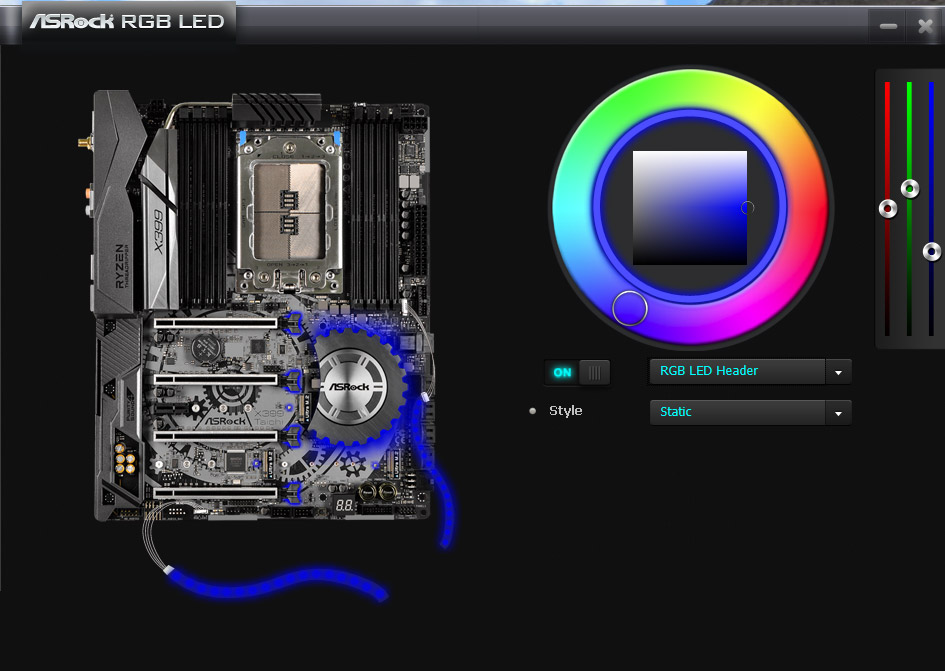Image resolution: width=945 pixels, height=671 pixels.
Task: Close the ASRock RGB LED window
Action: click(925, 26)
